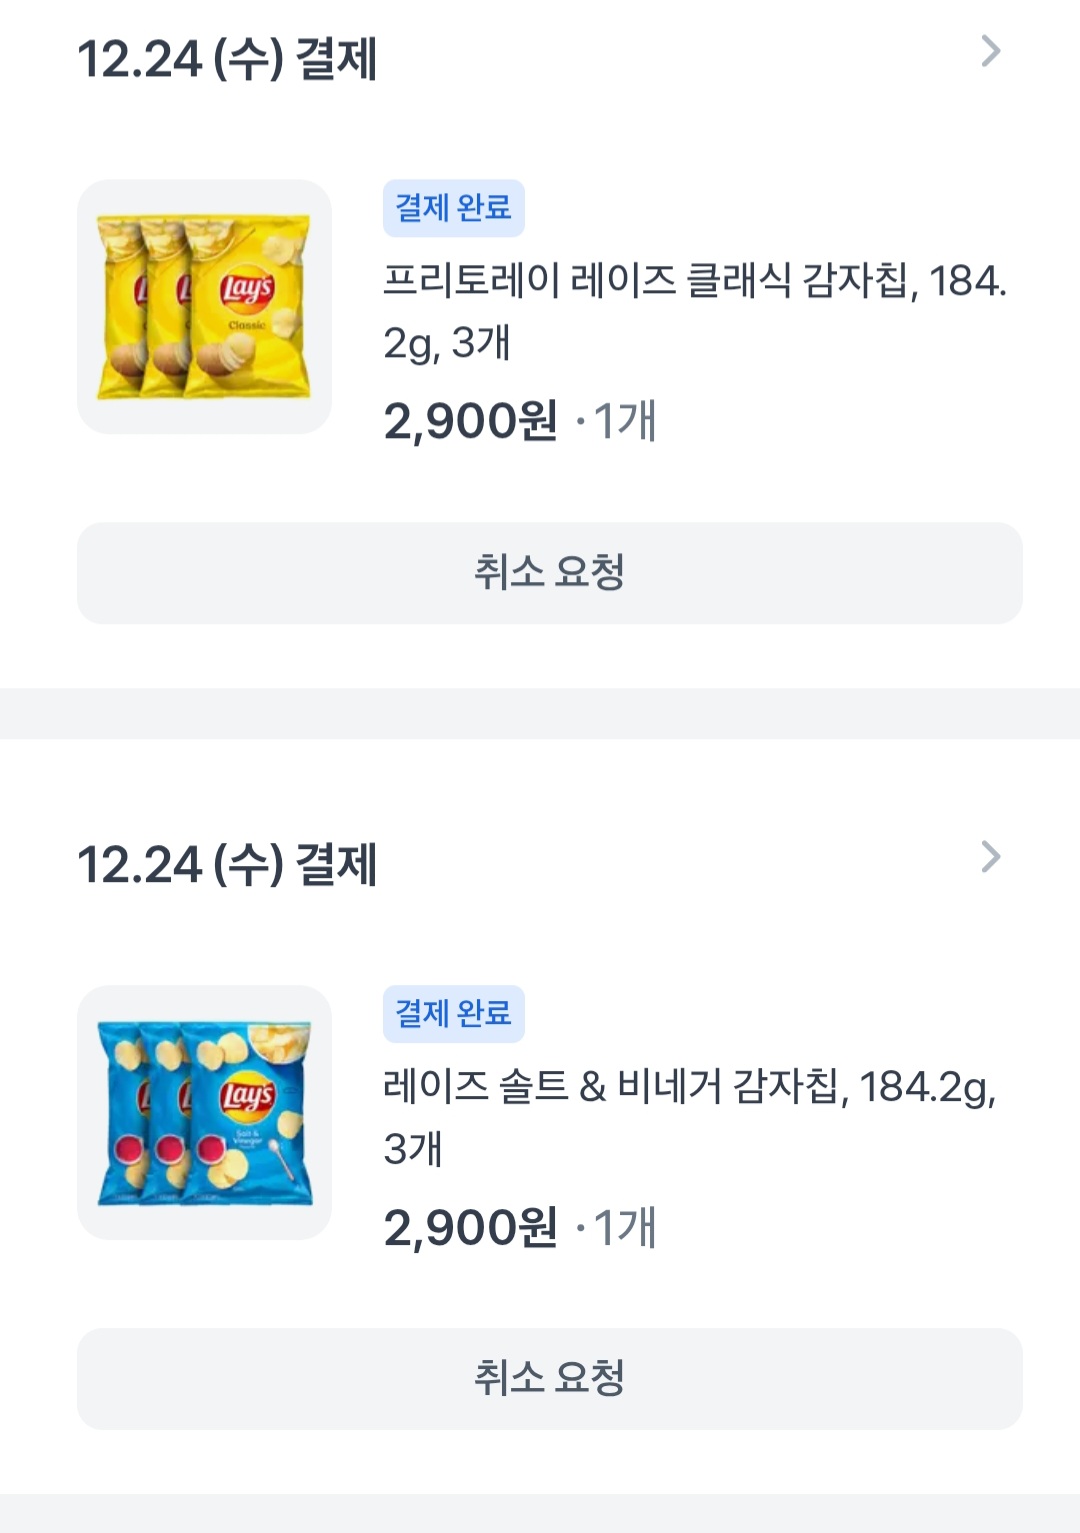Click the Lay's logo on the blue bag

[246, 1096]
